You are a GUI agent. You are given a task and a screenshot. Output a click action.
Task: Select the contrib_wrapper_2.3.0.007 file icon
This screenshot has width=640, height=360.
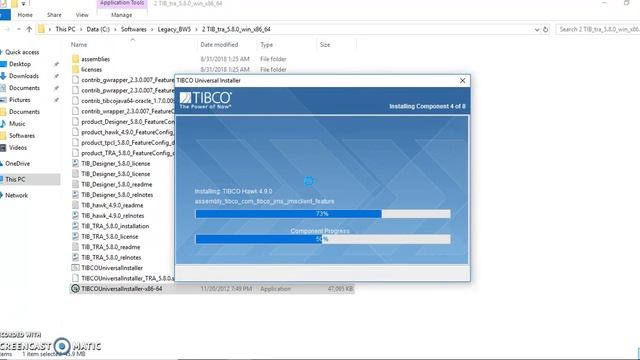coord(75,111)
